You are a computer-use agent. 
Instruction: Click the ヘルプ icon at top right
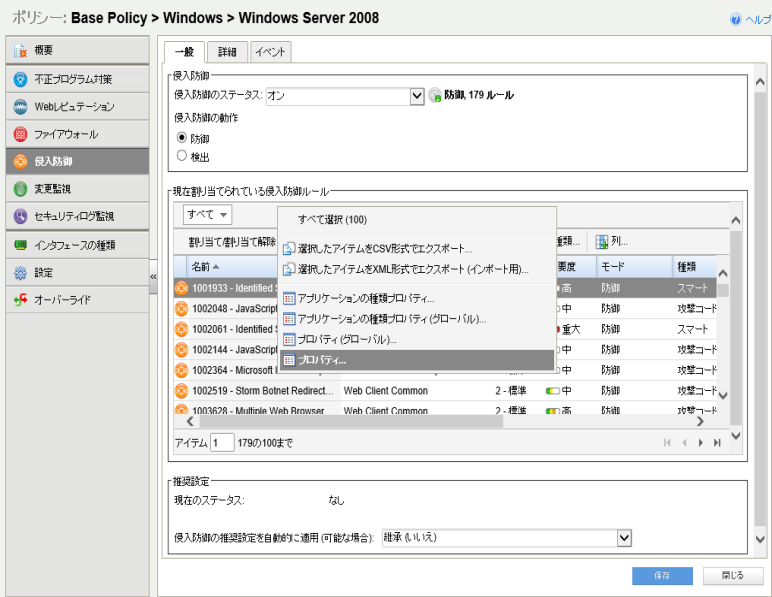(736, 20)
